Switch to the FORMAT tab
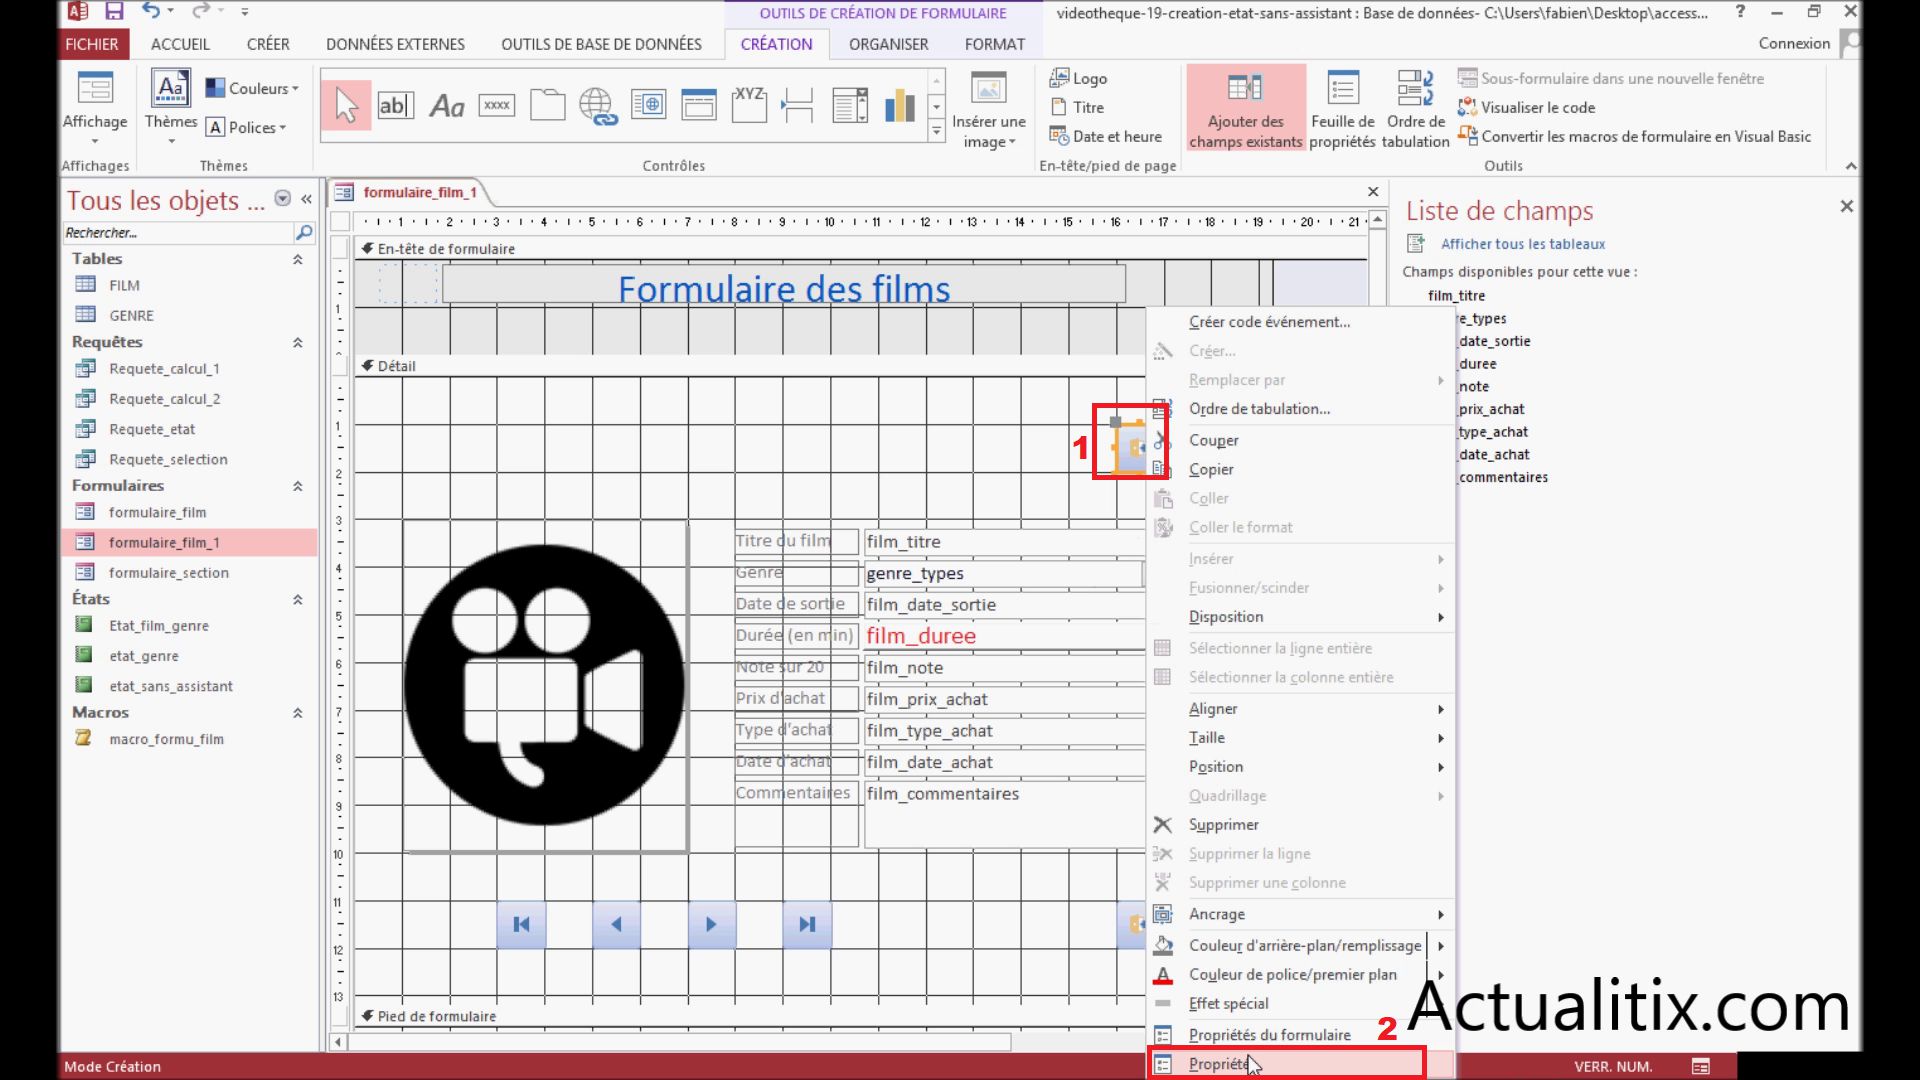 pyautogui.click(x=995, y=44)
